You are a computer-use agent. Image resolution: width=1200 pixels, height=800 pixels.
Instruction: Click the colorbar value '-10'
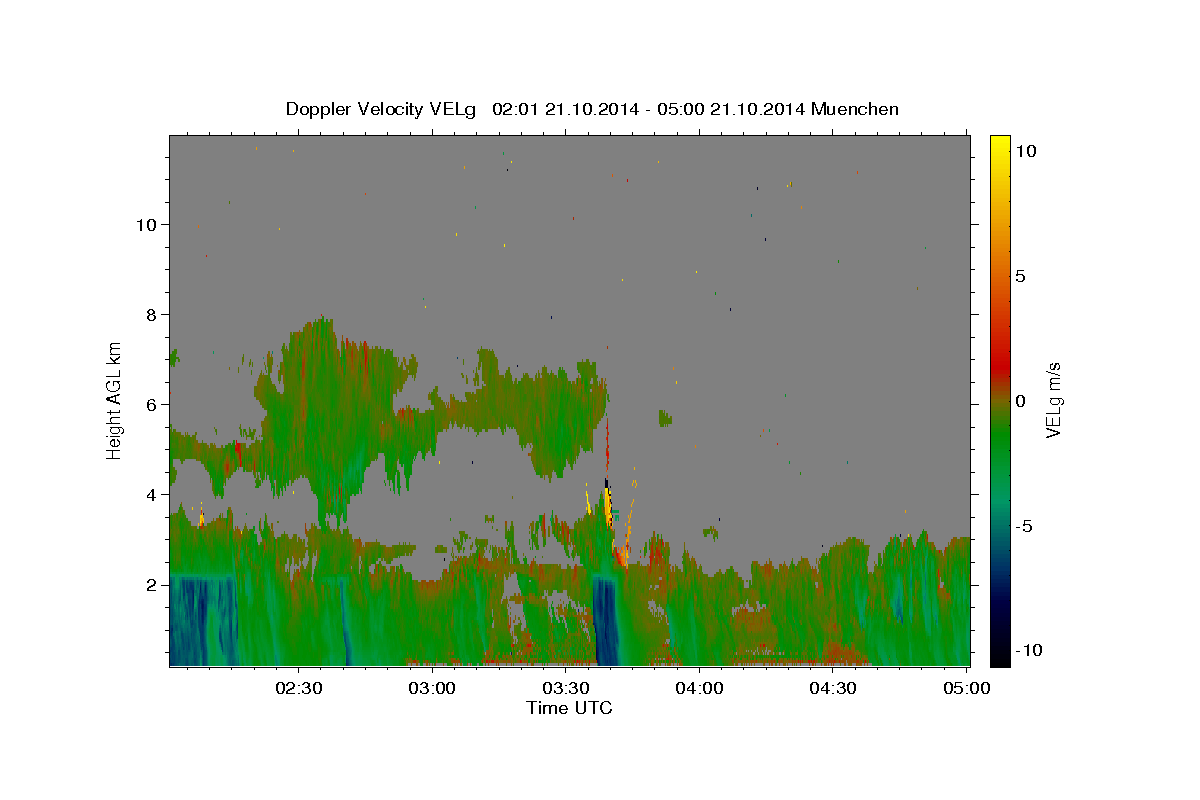click(1027, 650)
